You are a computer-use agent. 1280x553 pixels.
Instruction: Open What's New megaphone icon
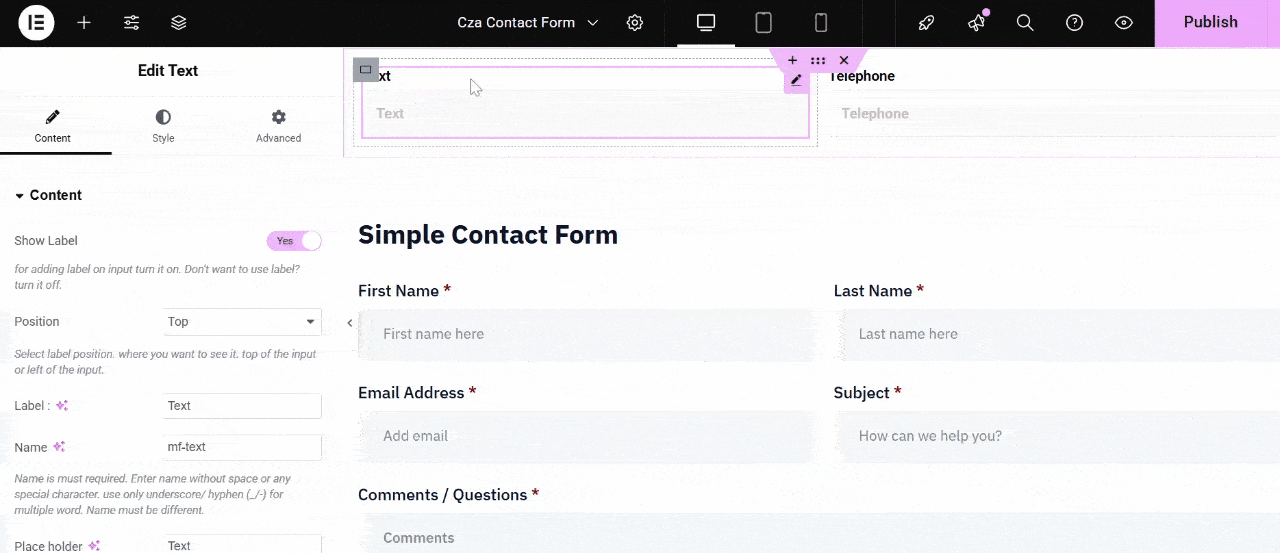coord(976,23)
